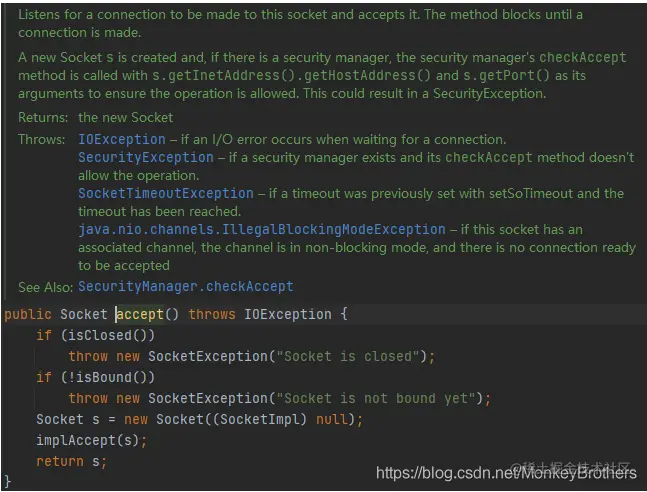Viewport: 647px width, 492px height.
Task: Click the 'Throws:' label
Action: tap(42, 140)
